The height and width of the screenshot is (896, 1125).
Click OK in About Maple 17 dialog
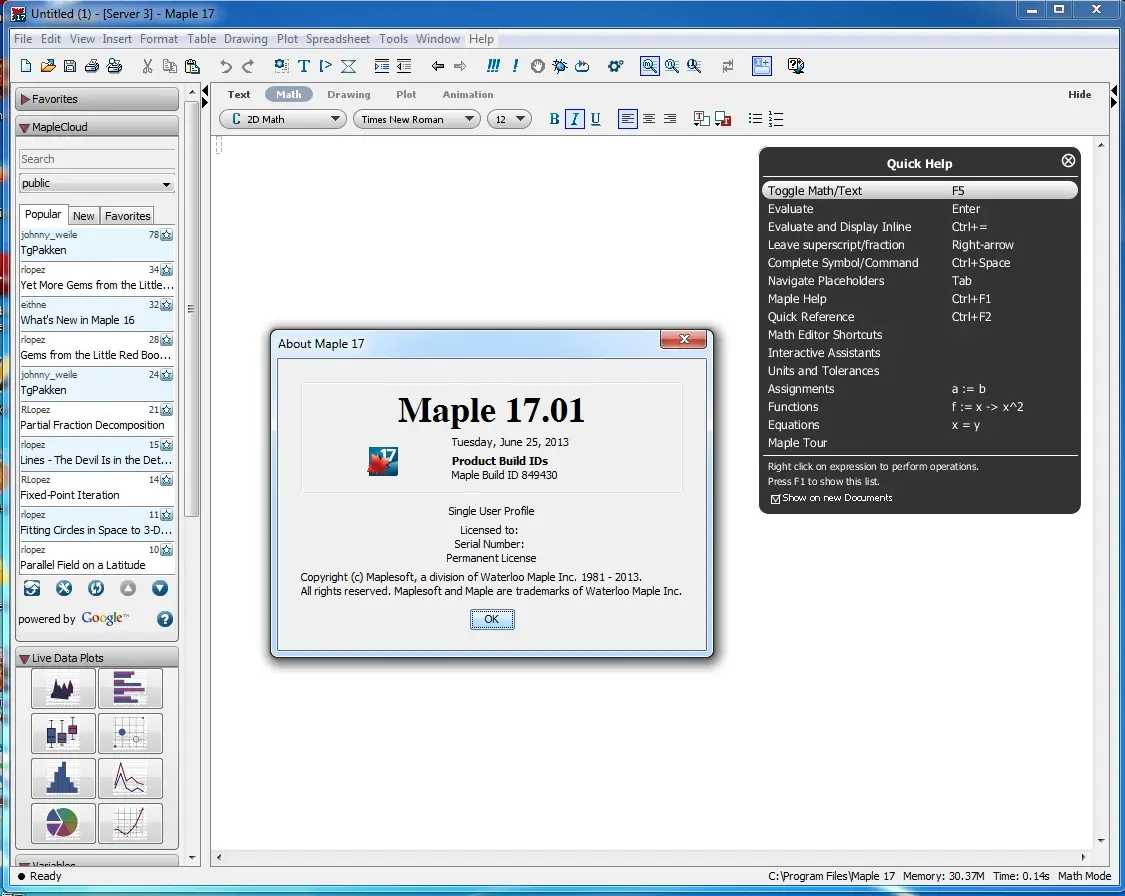pos(491,619)
